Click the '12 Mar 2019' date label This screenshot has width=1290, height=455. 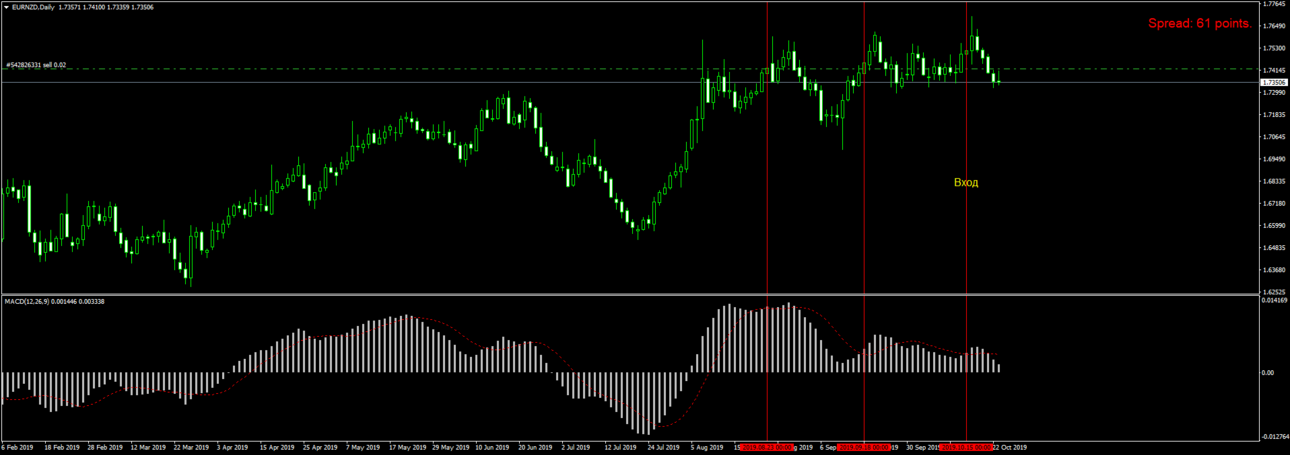[x=147, y=448]
